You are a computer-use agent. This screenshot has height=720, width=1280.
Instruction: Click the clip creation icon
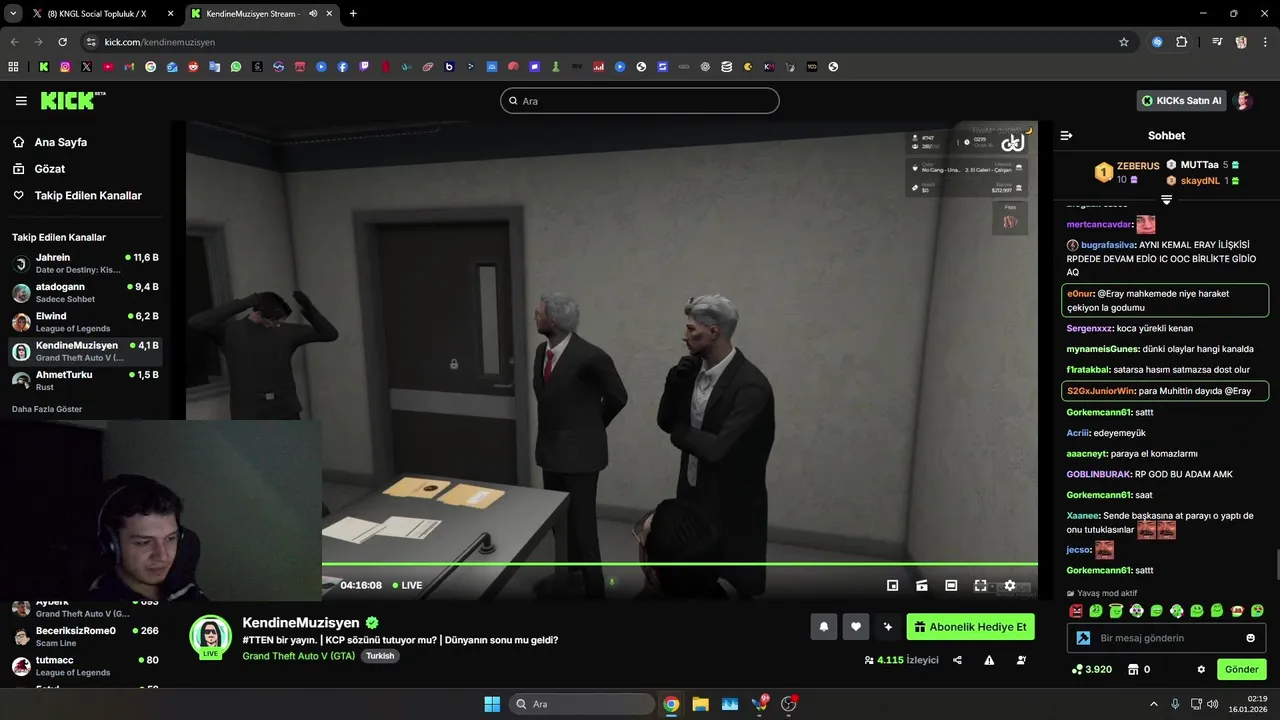(922, 585)
